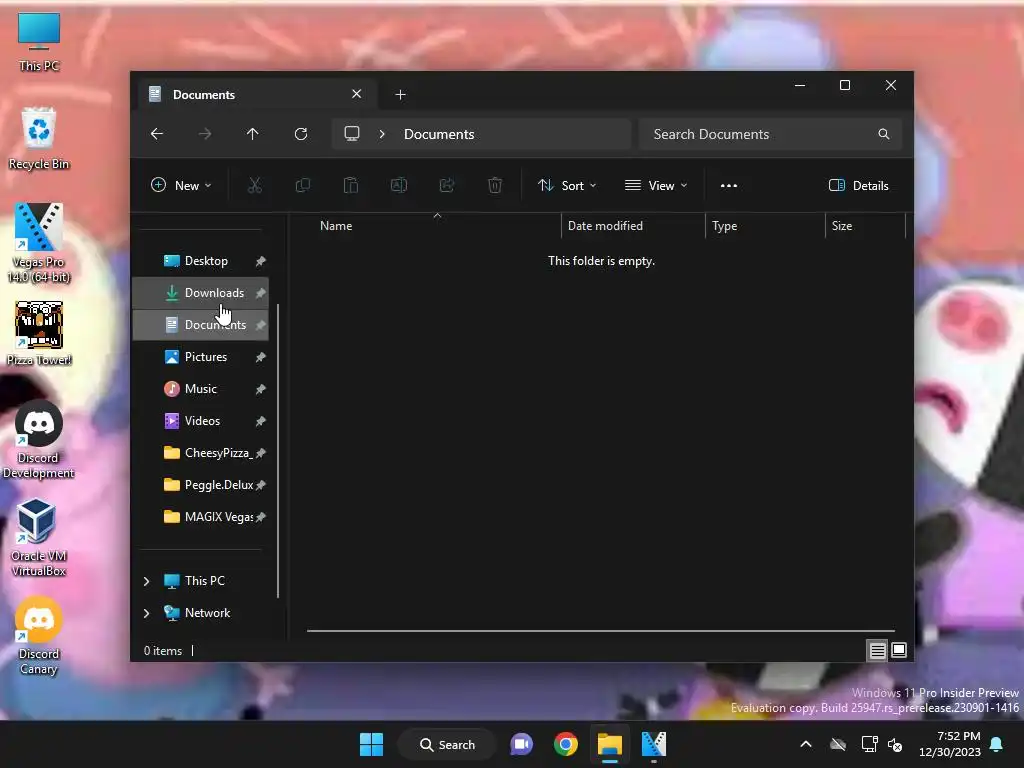Click the Documents breadcrumb in address bar
1024x768 pixels.
click(439, 134)
